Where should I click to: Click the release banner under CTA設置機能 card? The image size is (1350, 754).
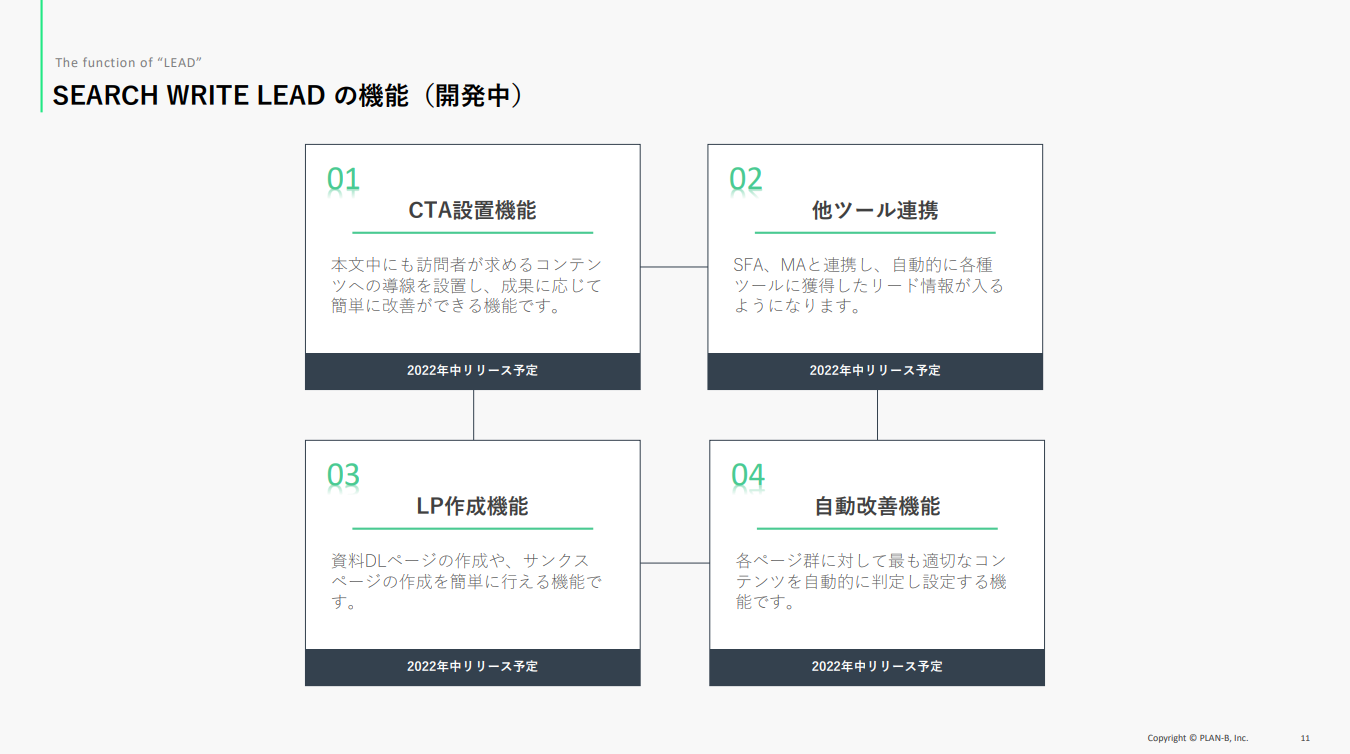pos(472,371)
